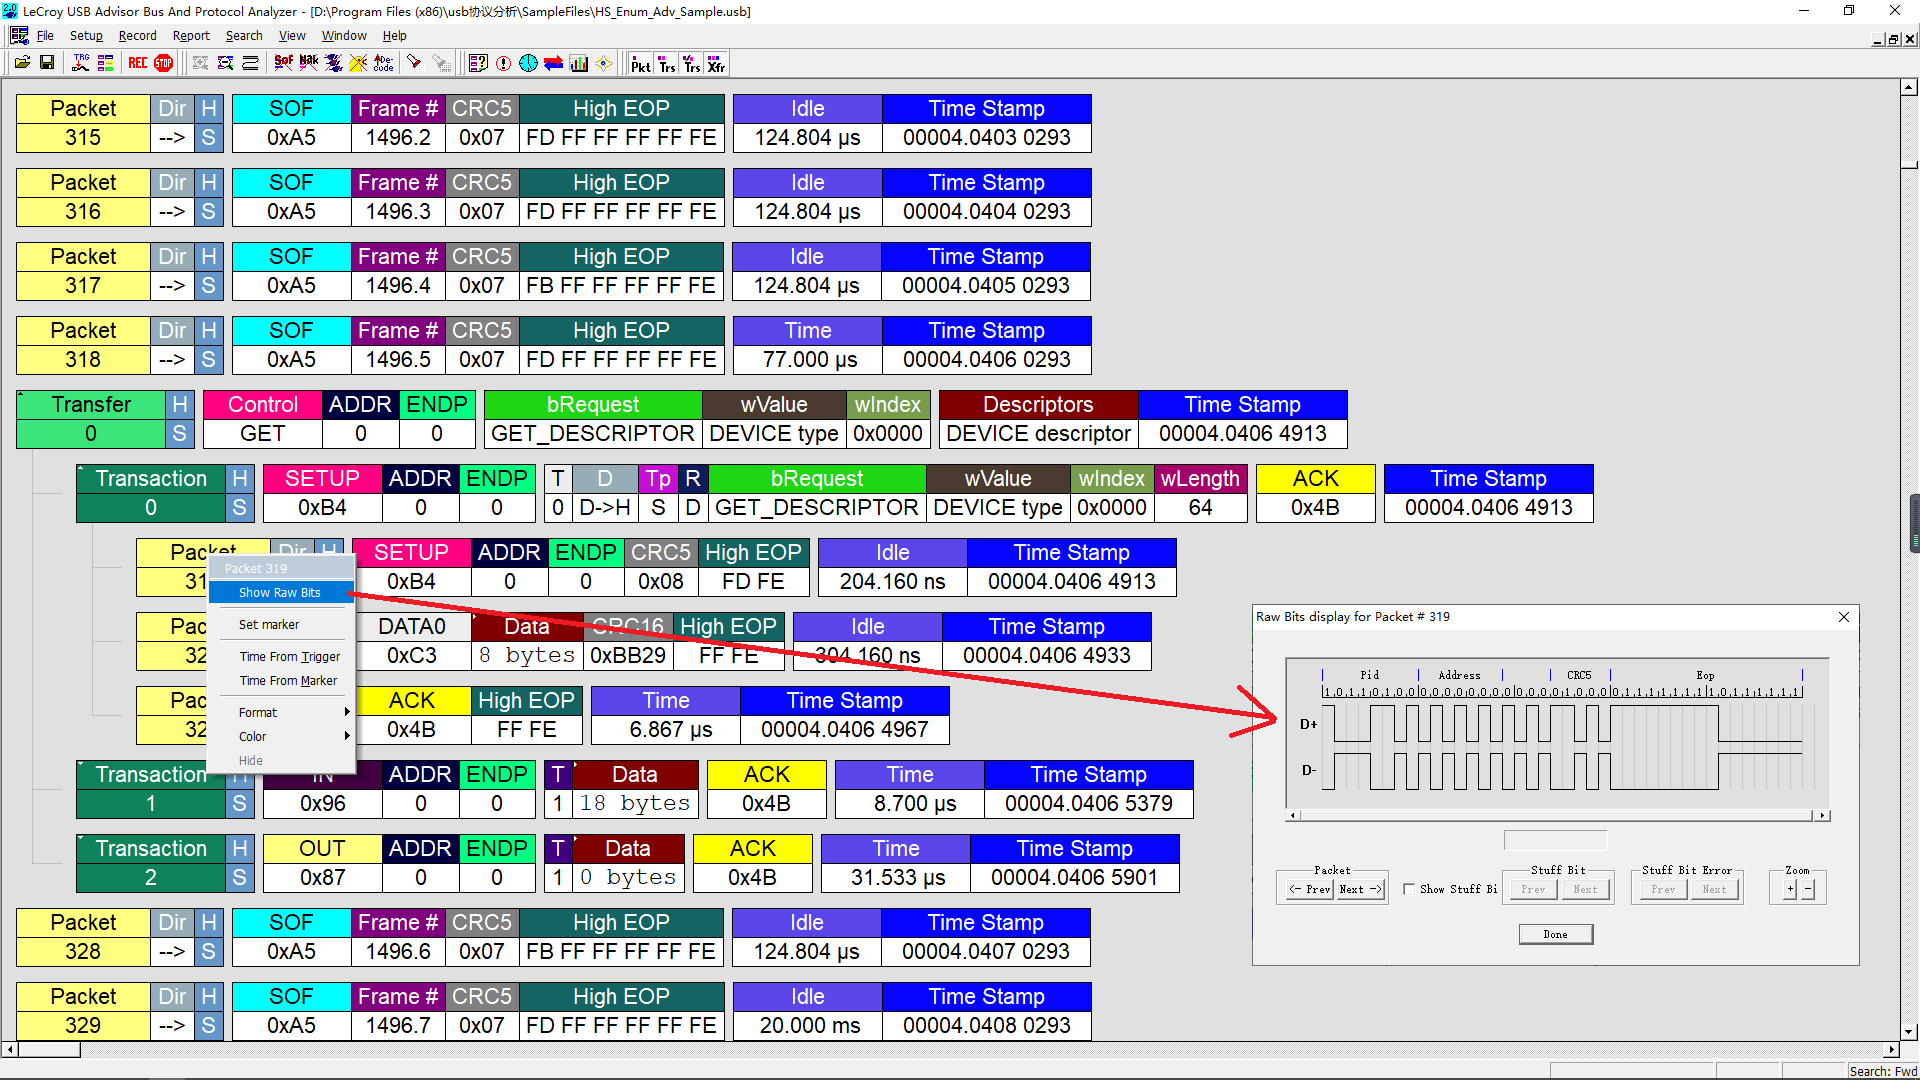Image resolution: width=1920 pixels, height=1080 pixels.
Task: Select Show Raw Bits from context menu
Action: (x=282, y=593)
